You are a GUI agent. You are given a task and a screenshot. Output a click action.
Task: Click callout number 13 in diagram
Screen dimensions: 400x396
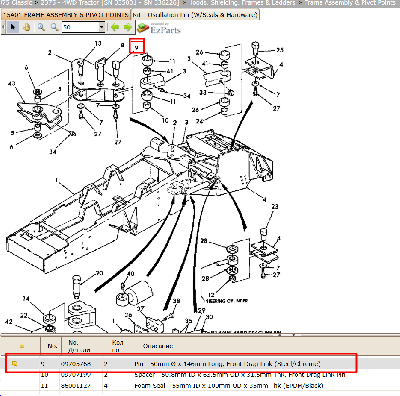(x=98, y=43)
